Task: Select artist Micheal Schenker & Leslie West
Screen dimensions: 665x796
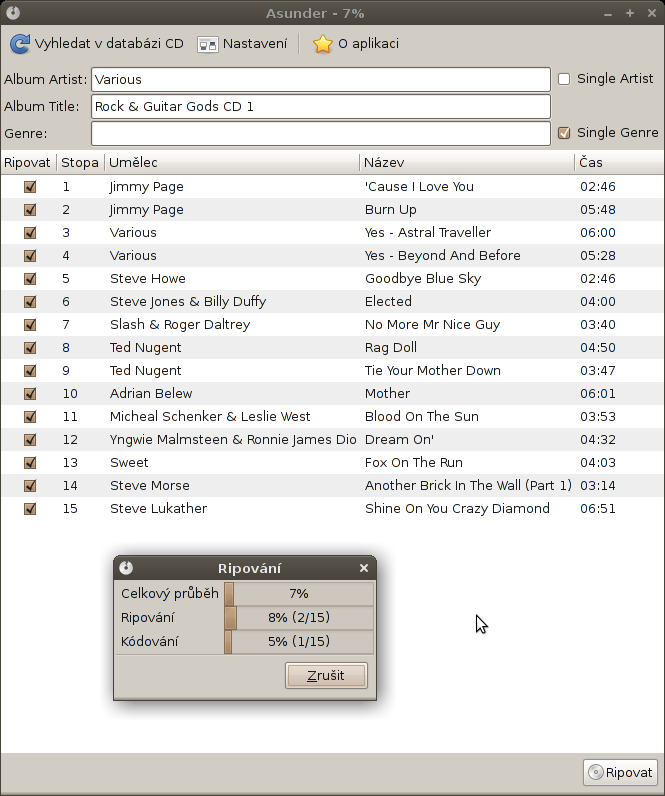Action: pos(210,417)
